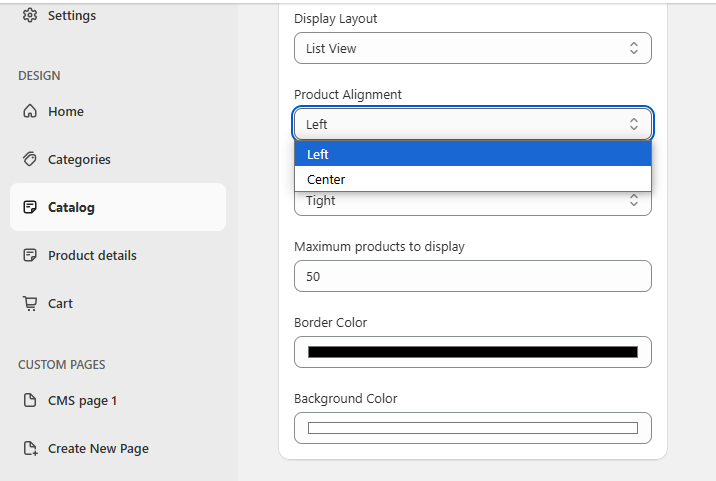716x481 pixels.
Task: Click the Border Color label
Action: 331,322
